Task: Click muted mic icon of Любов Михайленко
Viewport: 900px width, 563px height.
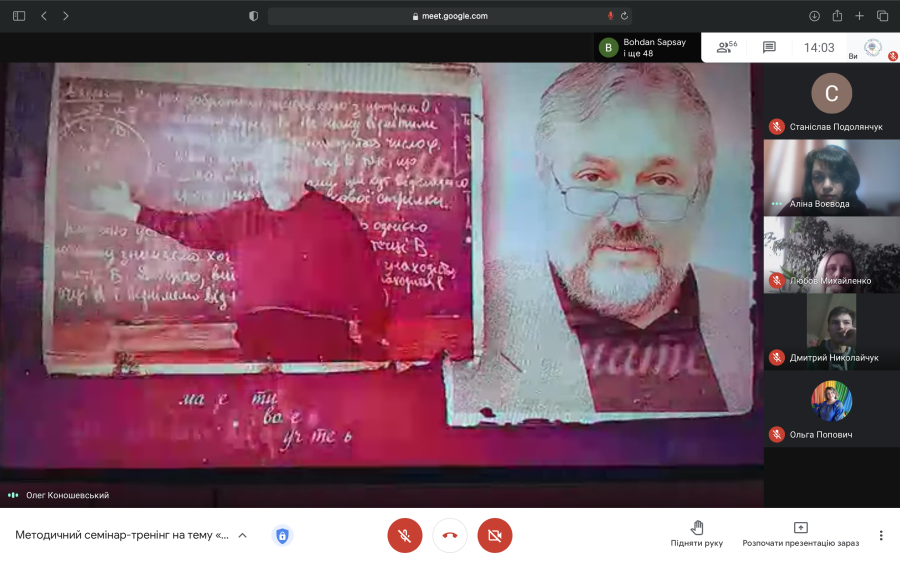Action: click(x=777, y=281)
